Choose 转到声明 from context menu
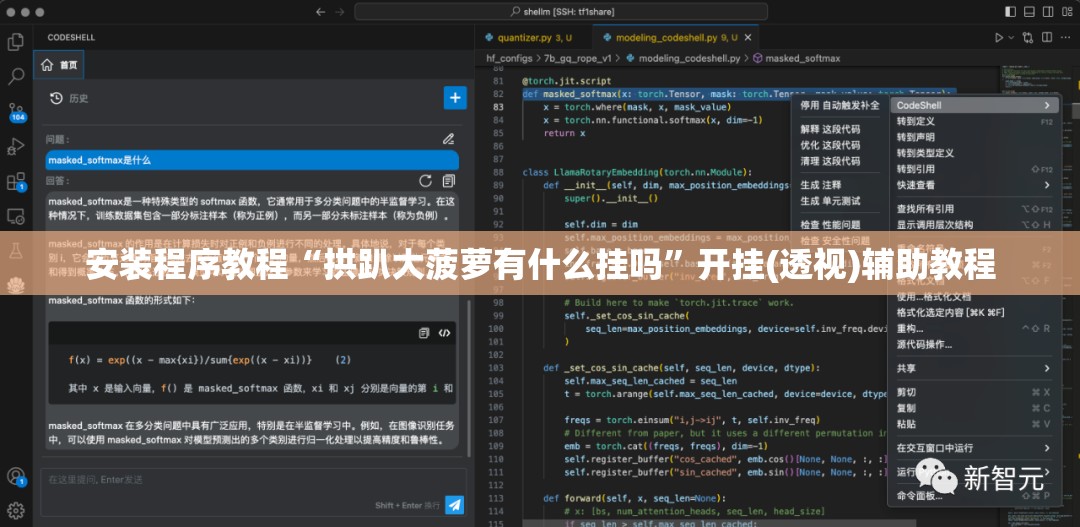The height and width of the screenshot is (527, 1080). [974, 137]
